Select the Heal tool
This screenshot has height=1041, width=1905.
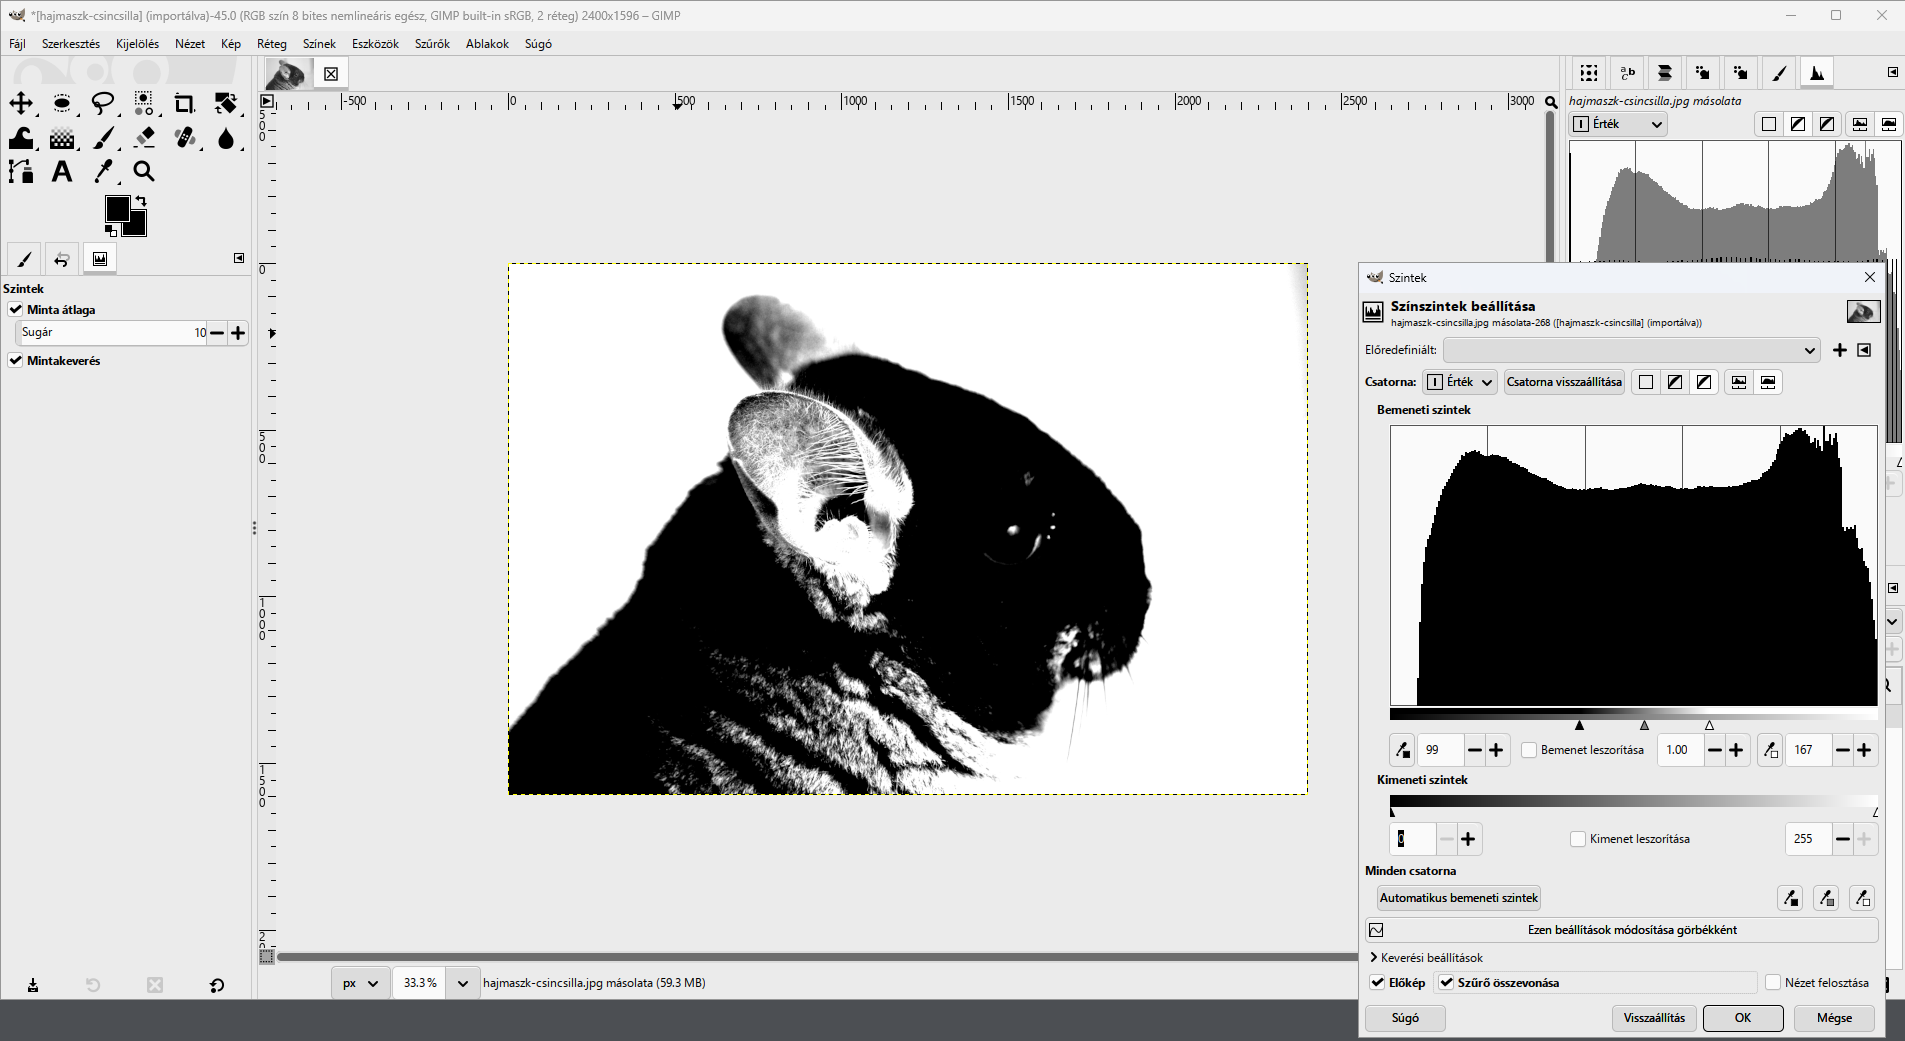pos(185,137)
